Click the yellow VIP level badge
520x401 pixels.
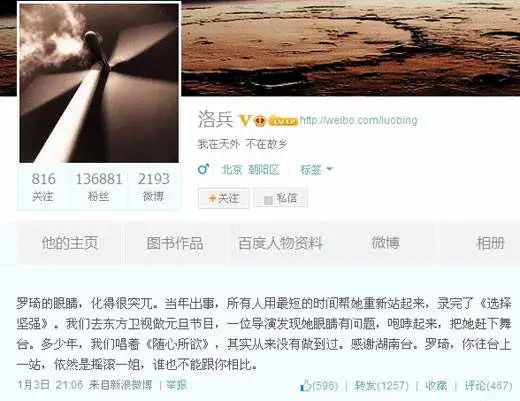click(x=283, y=121)
